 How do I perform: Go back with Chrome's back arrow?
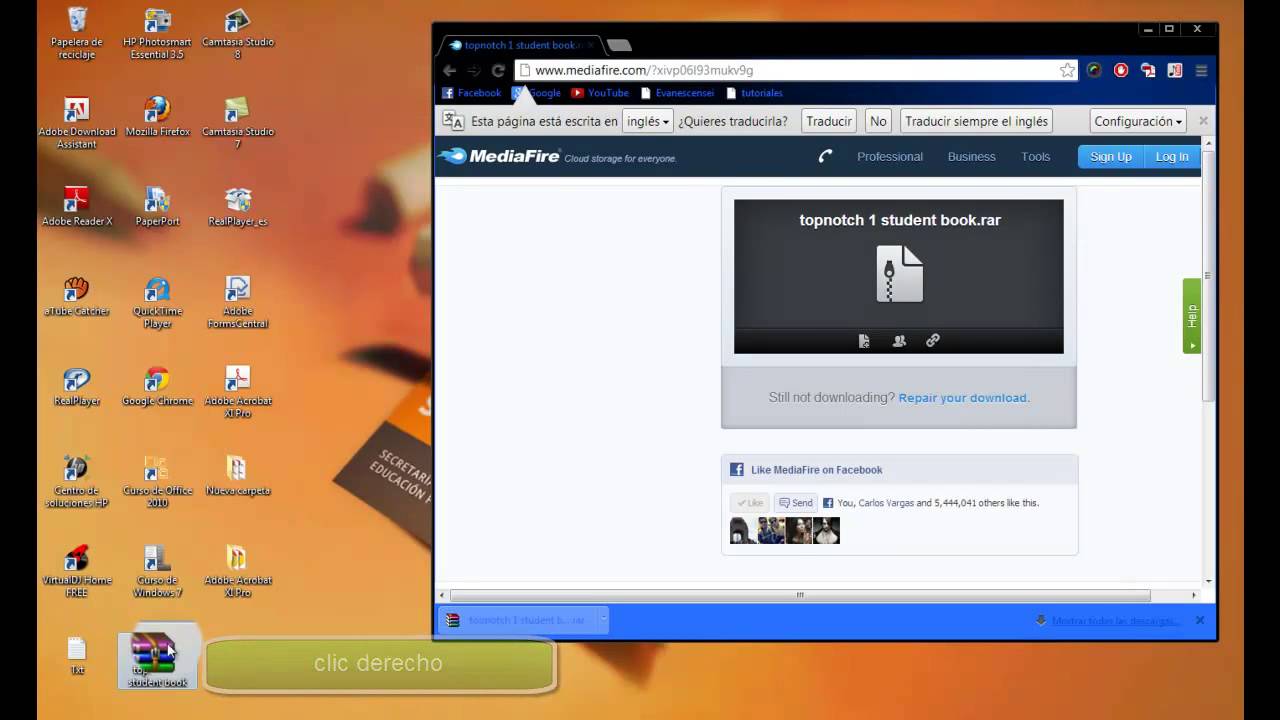450,70
